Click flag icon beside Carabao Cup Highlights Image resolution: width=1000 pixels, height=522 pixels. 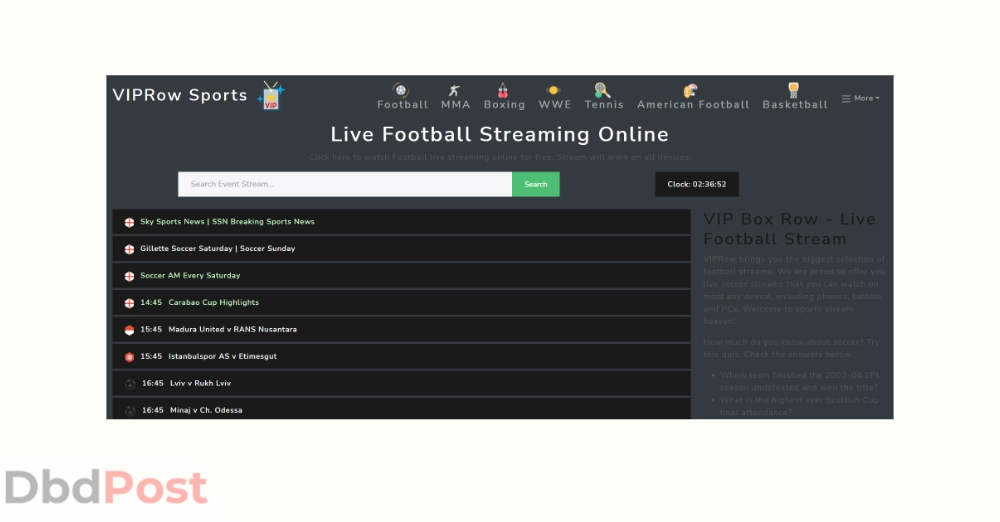pos(129,302)
